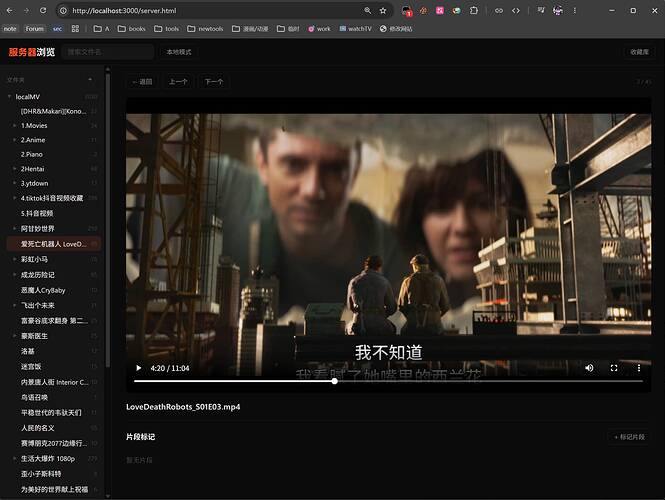Viewport: 665px width, 500px height.
Task: Expand the 1.Movies folder arrow
Action: click(x=14, y=126)
